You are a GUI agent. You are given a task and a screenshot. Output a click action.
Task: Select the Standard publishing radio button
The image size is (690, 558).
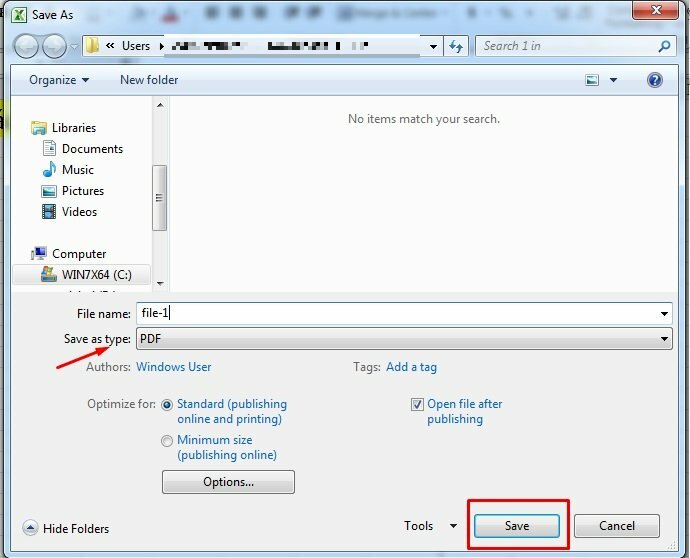click(x=167, y=405)
